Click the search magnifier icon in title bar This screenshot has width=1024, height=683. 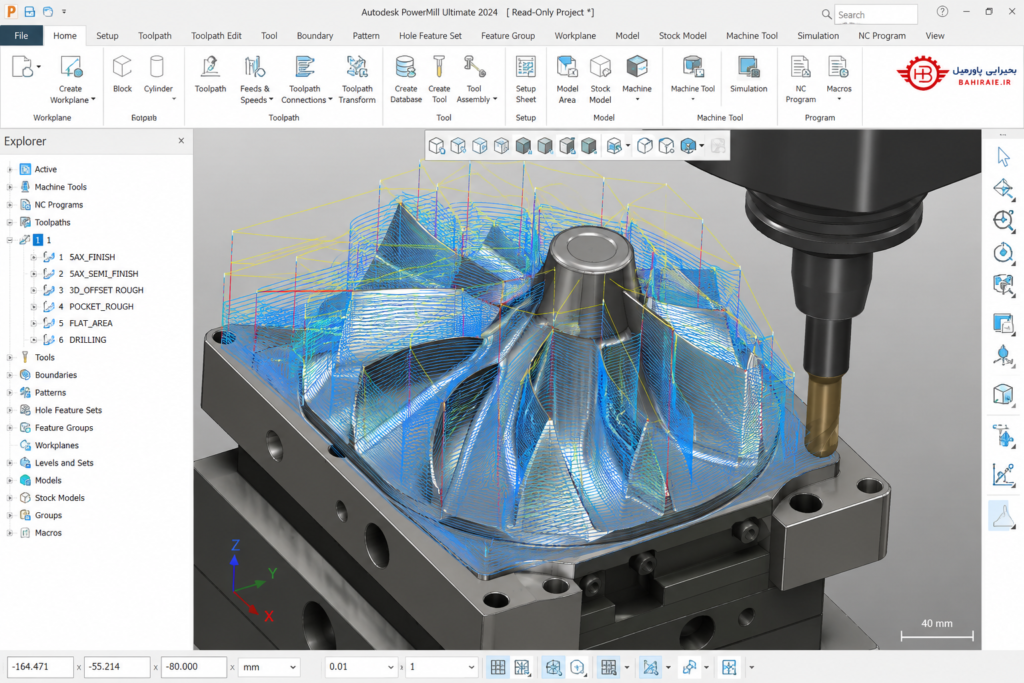click(827, 14)
